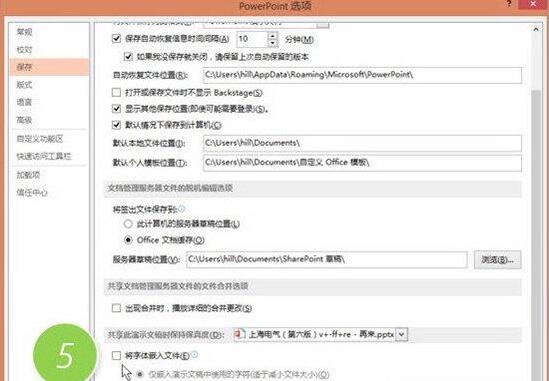Select 仅嵌入演示文稿中使用的字符 radio button

click(x=140, y=374)
